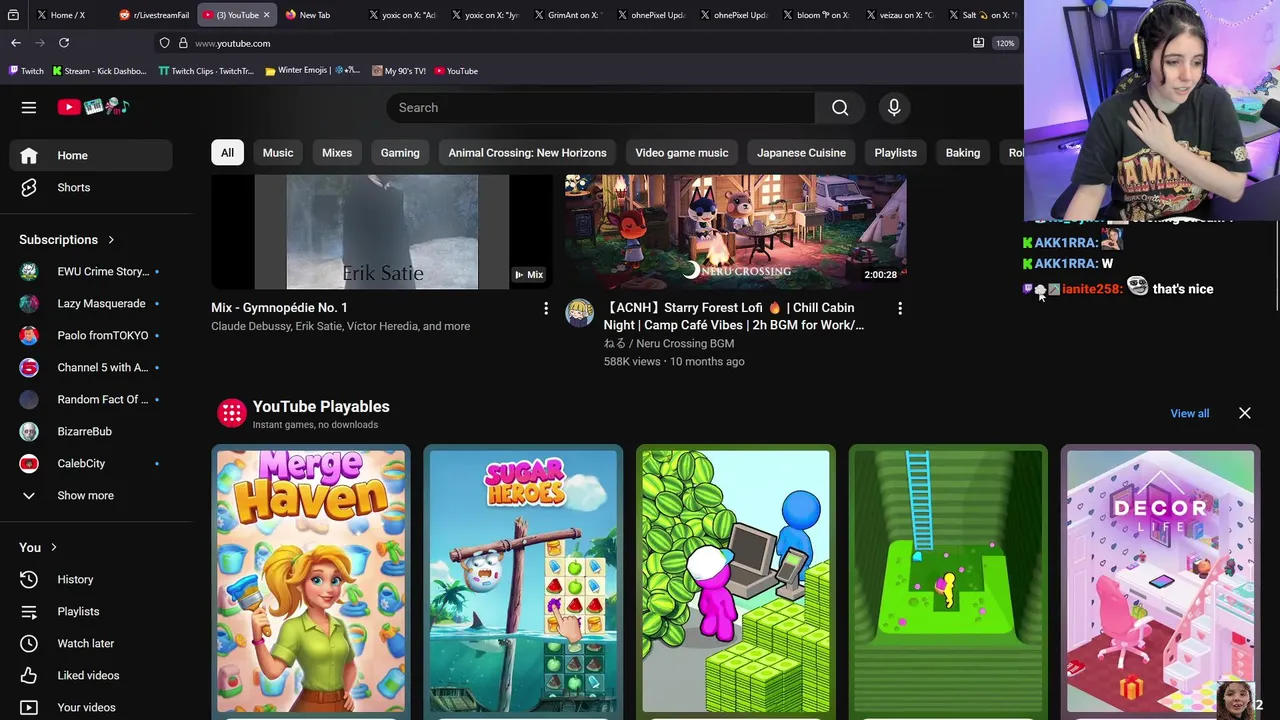Open the Stream - Kick Dashboard bookmark
The image size is (1280, 720).
coord(99,71)
